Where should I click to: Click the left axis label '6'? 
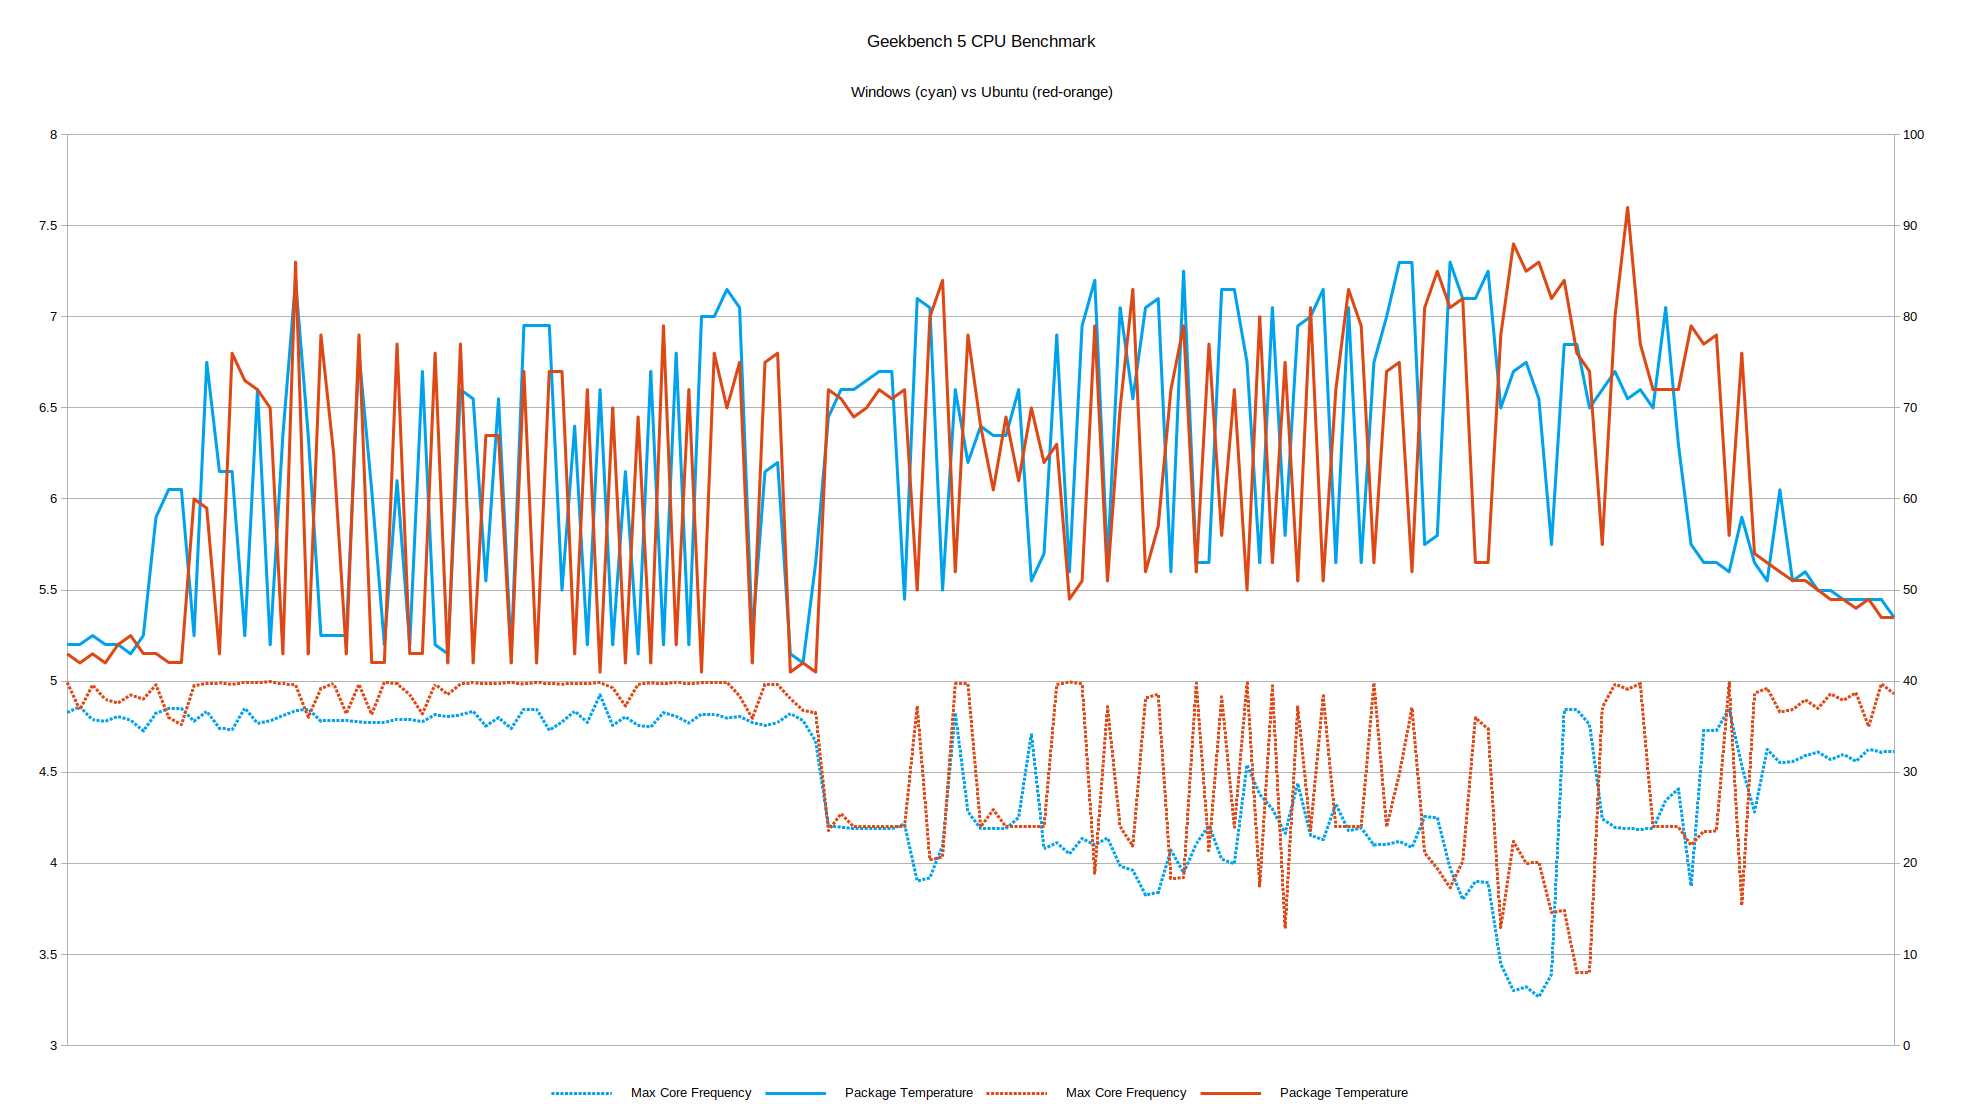54,499
